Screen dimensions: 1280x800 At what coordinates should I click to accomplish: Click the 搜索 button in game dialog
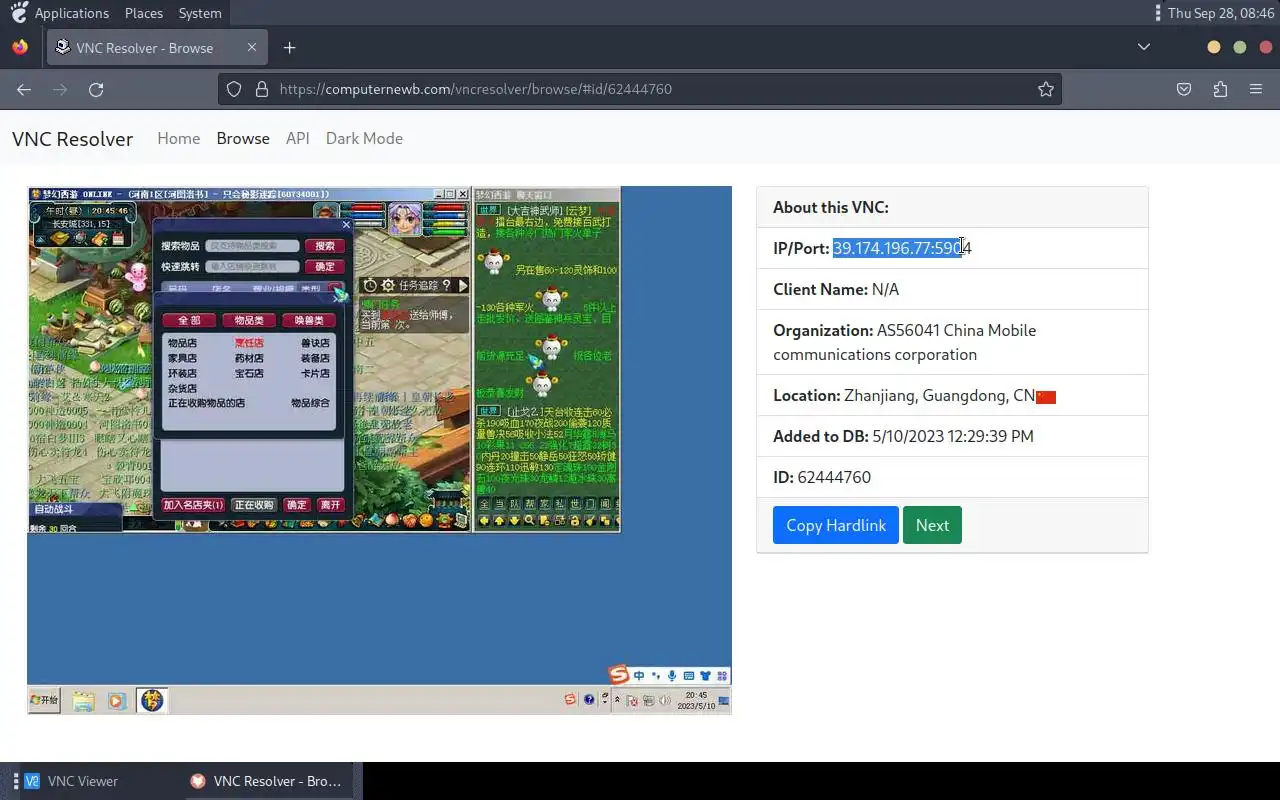click(325, 245)
